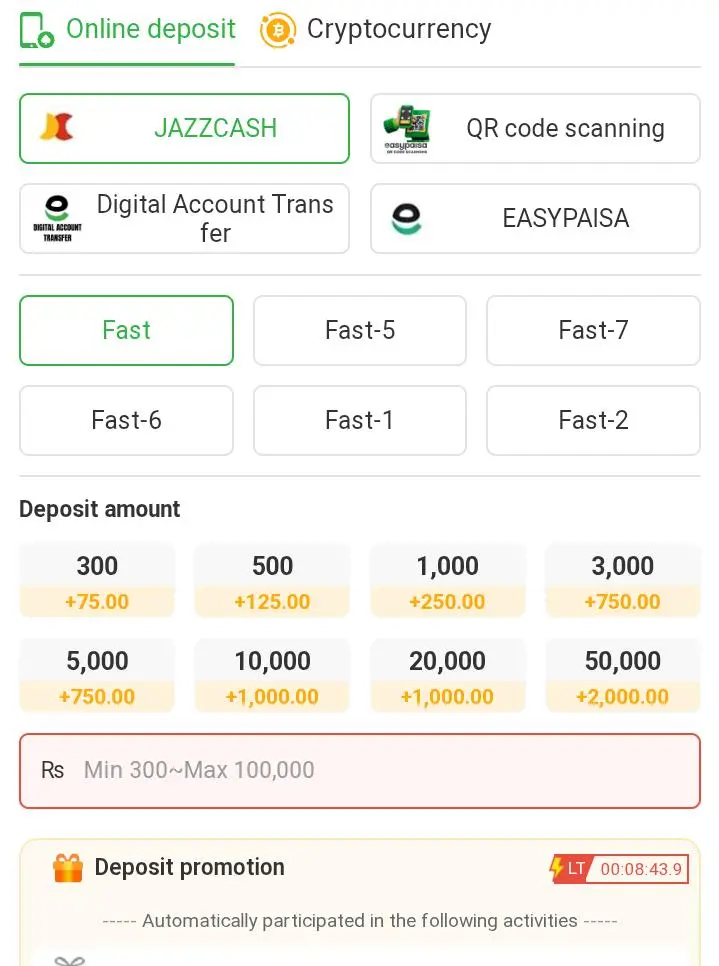
Task: Select the 50,000 deposit amount option
Action: coord(623,676)
